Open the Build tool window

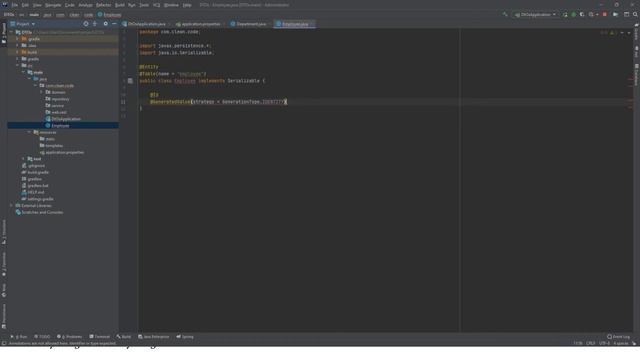pos(124,337)
